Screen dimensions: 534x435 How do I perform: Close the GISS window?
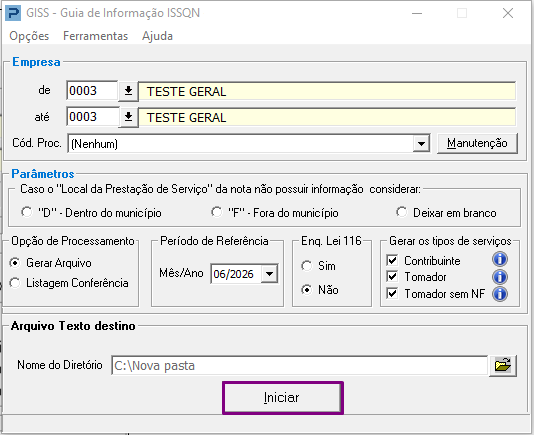coord(508,13)
